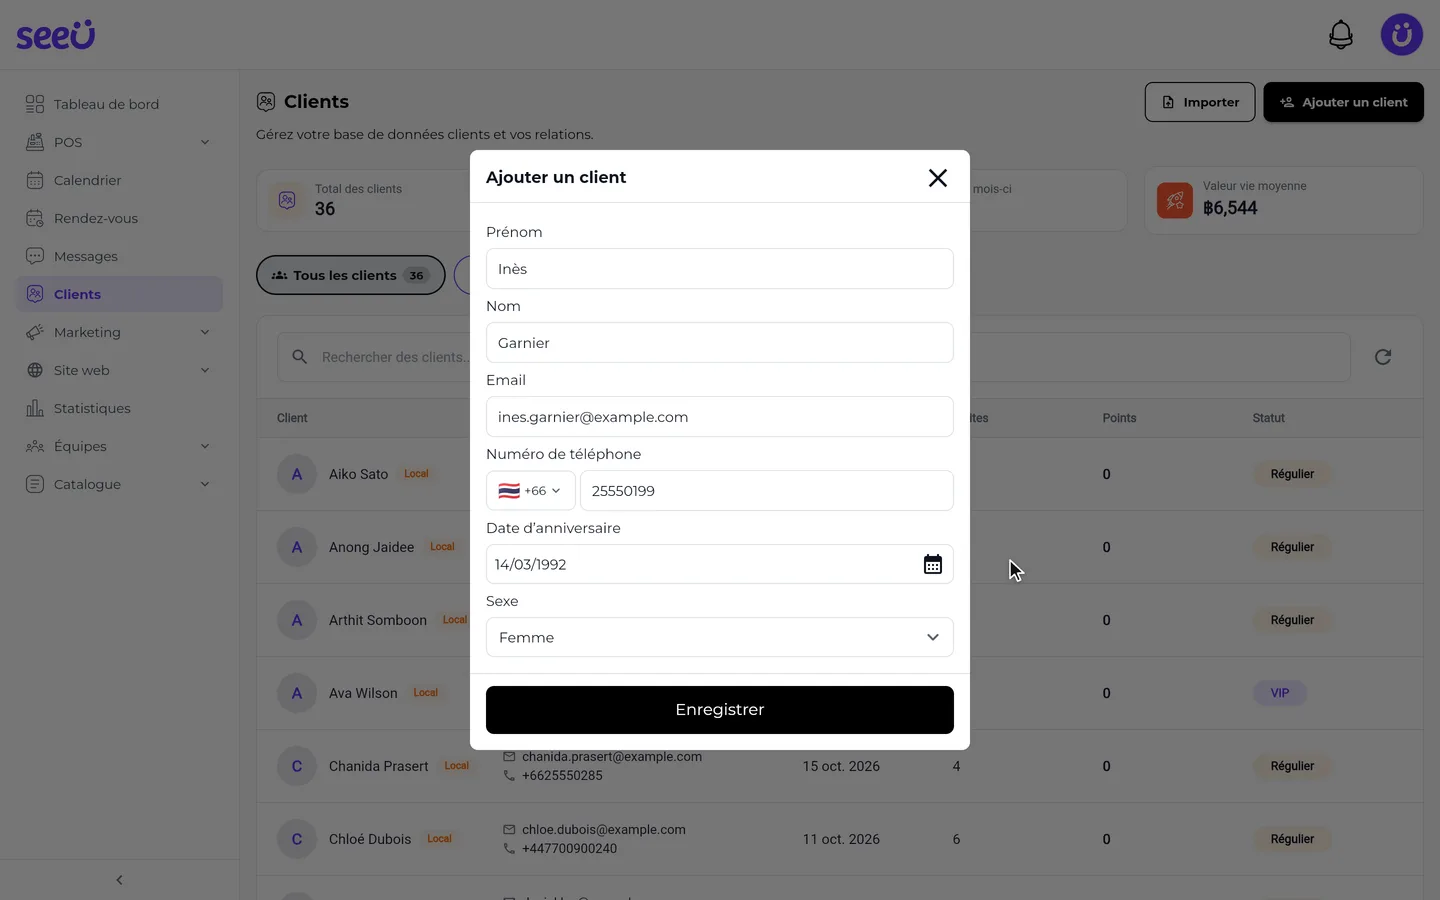Expand the Marketing menu chevron
This screenshot has height=900, width=1440.
click(205, 332)
